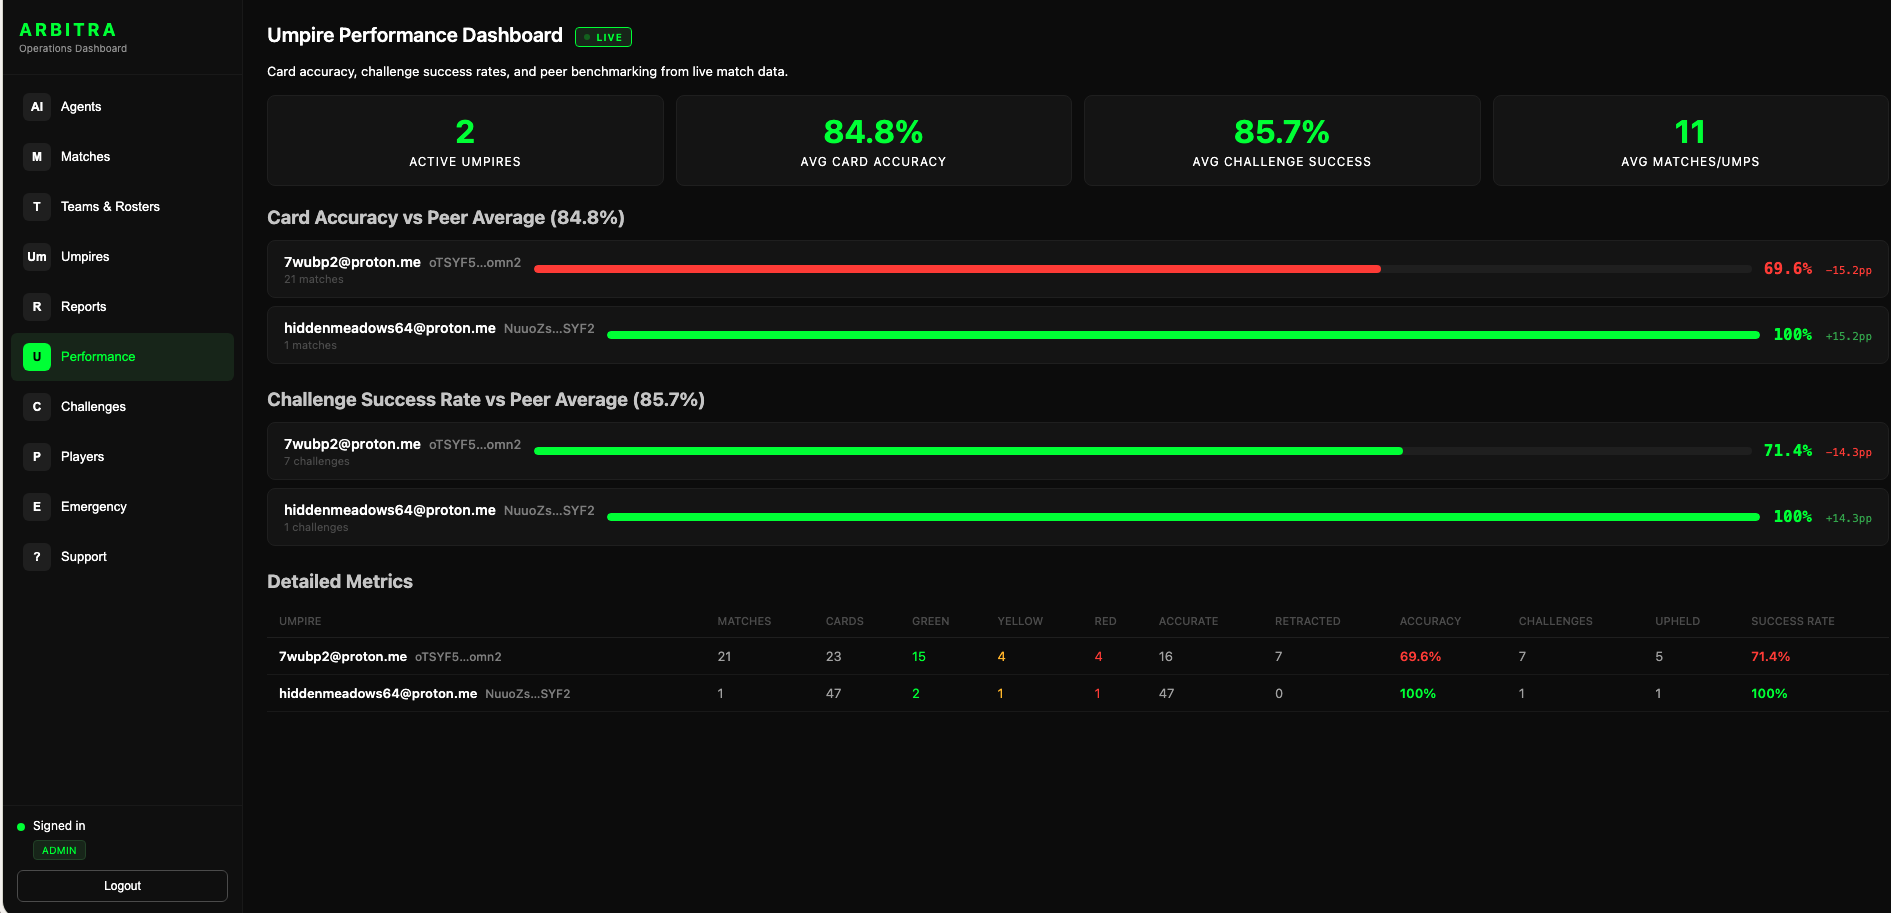The height and width of the screenshot is (913, 1891).
Task: Open Umpires via Um icon
Action: point(37,257)
